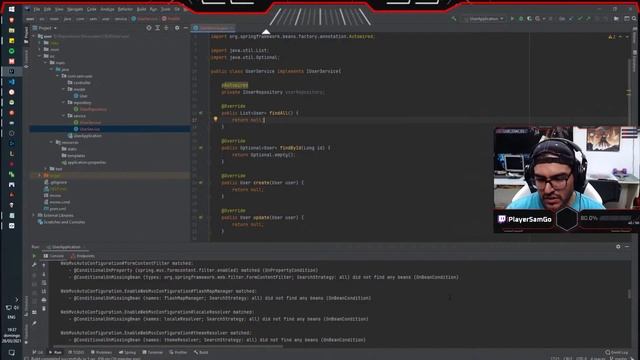This screenshot has height=360, width=640.
Task: Open the Terminal tool window button
Action: (x=153, y=352)
